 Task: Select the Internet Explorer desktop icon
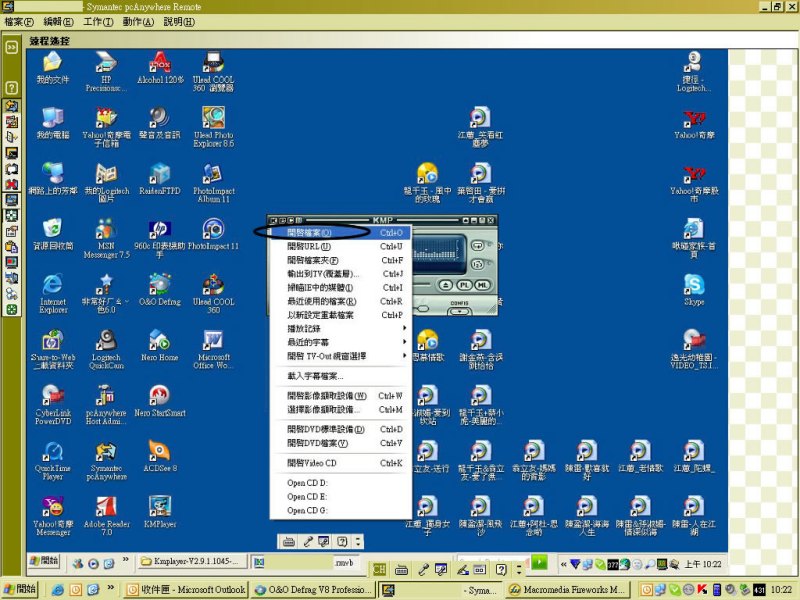pos(53,293)
